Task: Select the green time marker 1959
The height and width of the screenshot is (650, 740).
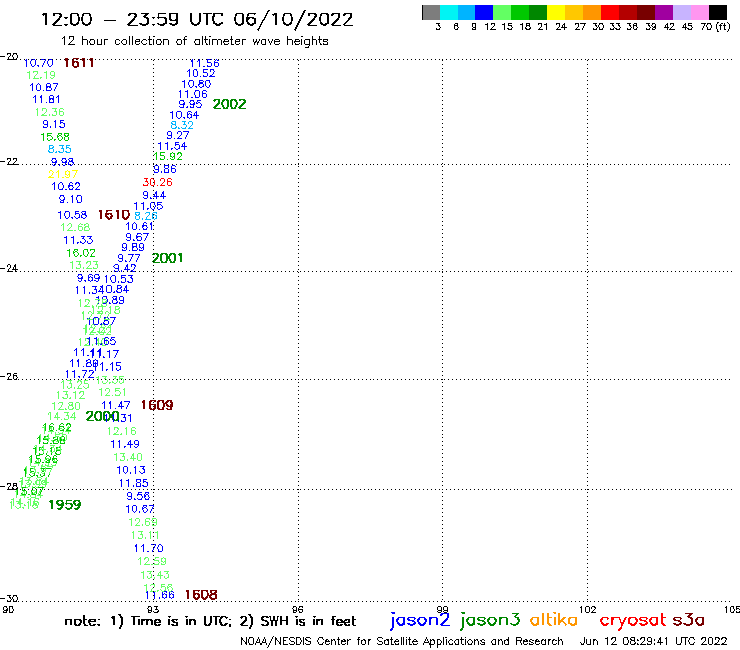Action: pyautogui.click(x=65, y=505)
